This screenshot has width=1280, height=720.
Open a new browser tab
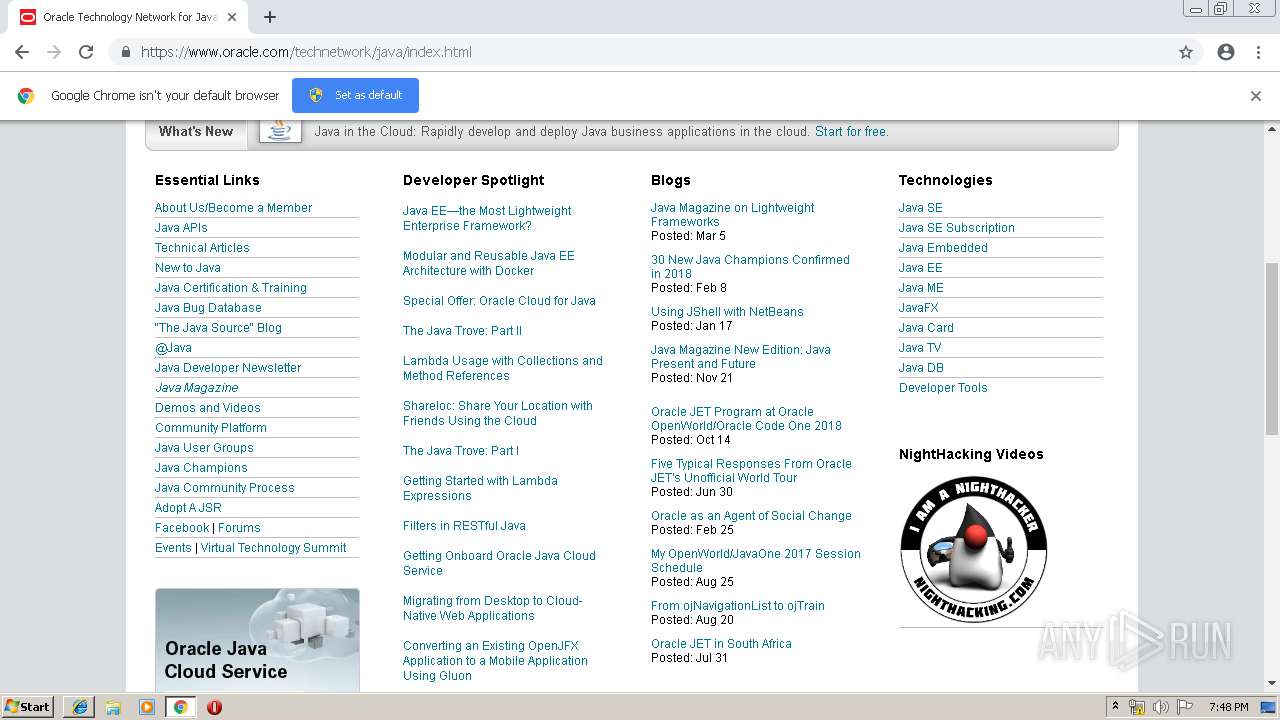270,17
